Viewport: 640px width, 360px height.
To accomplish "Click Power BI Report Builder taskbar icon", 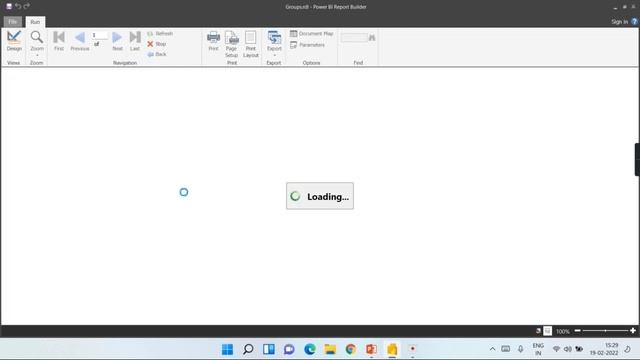I will tap(392, 349).
